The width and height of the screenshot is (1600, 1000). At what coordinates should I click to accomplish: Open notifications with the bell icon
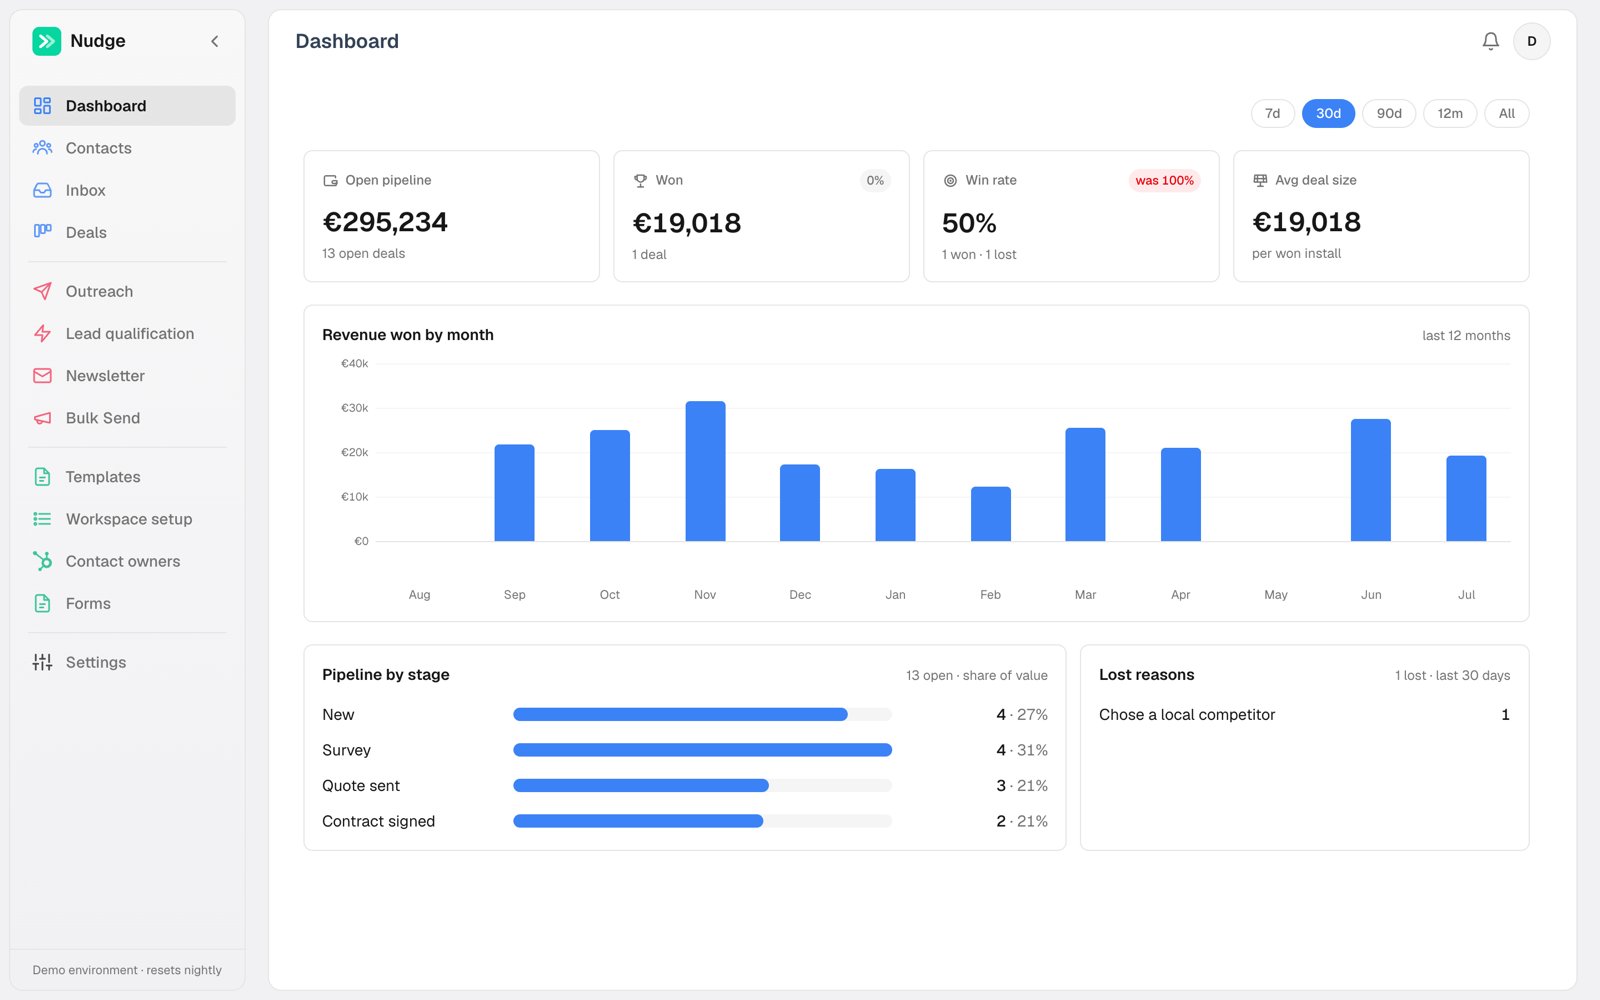(1490, 41)
